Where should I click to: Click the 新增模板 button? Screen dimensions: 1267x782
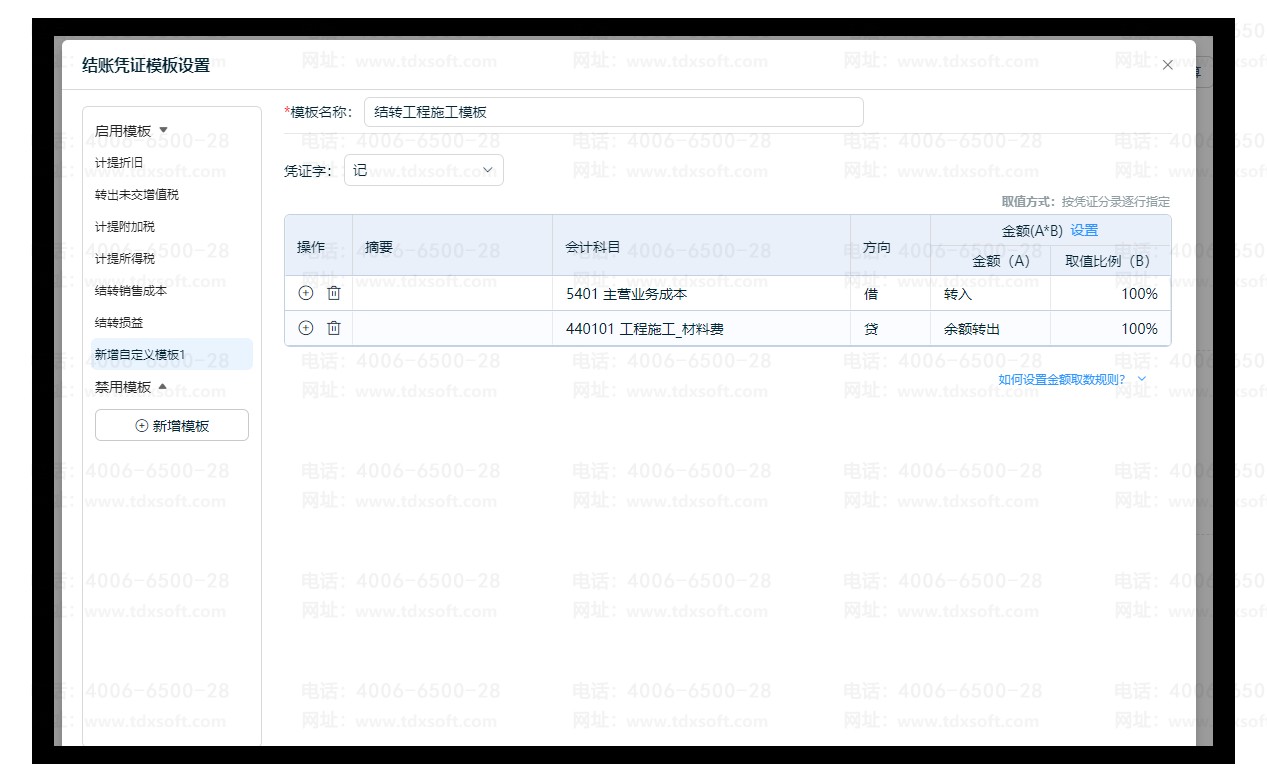tap(172, 425)
